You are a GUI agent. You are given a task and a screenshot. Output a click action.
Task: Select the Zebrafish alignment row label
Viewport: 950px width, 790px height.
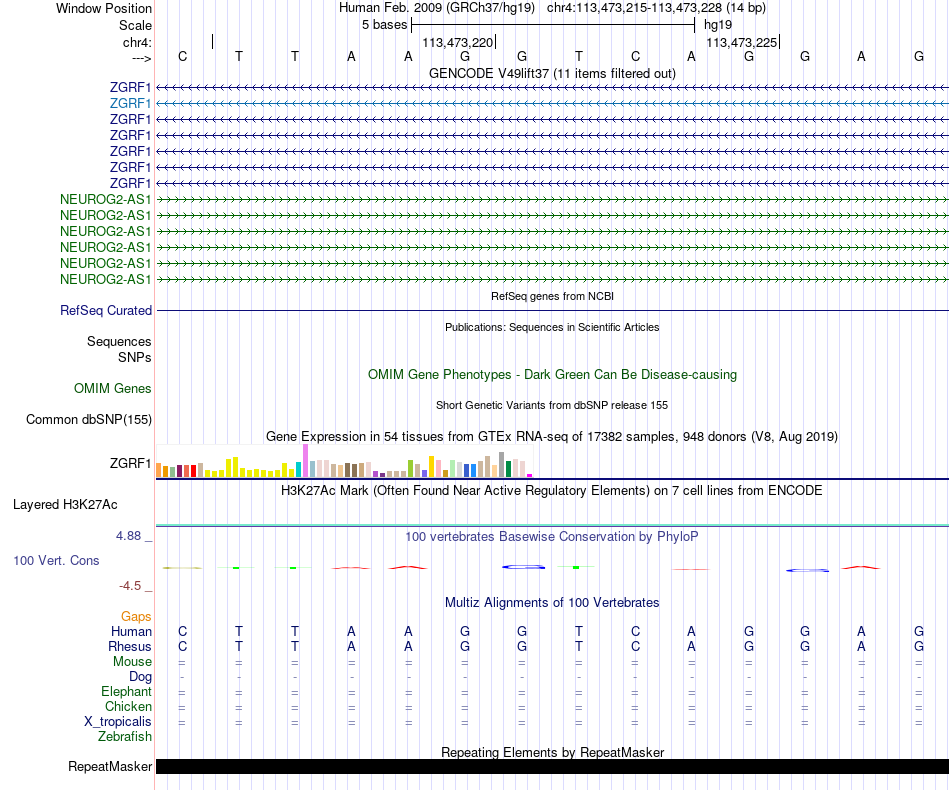[125, 737]
